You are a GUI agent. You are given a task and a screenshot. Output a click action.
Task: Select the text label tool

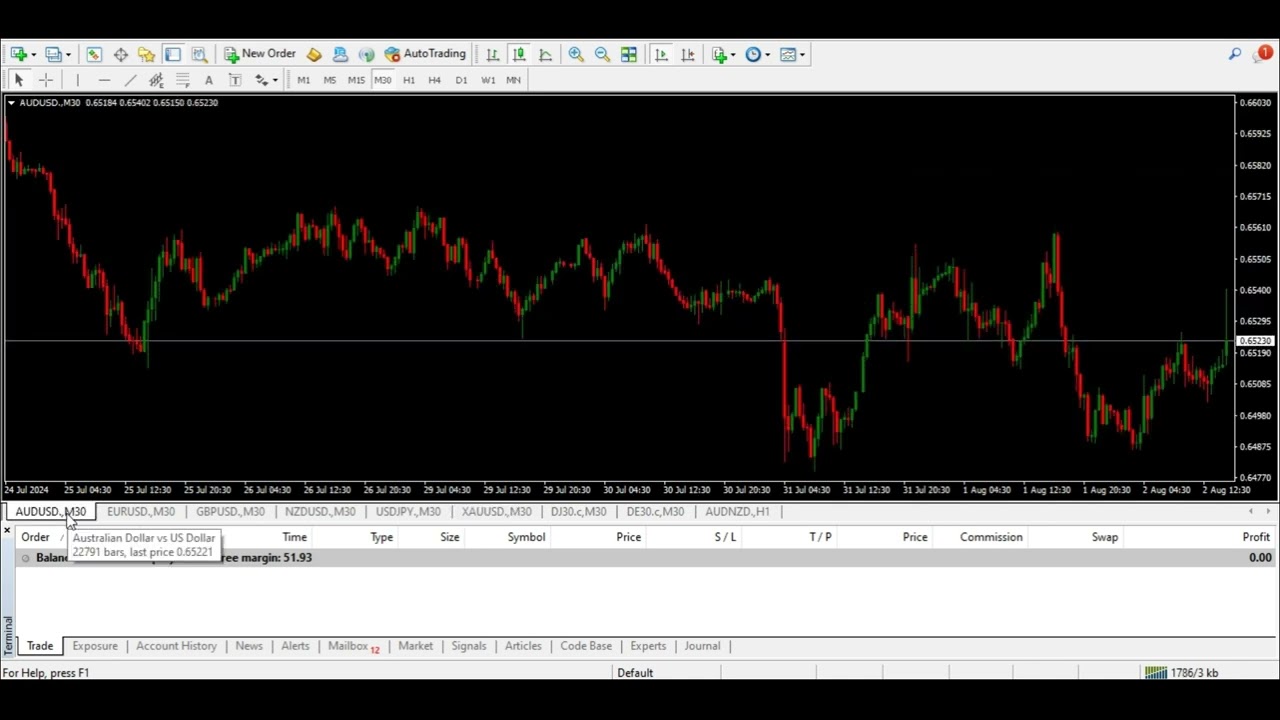[235, 80]
